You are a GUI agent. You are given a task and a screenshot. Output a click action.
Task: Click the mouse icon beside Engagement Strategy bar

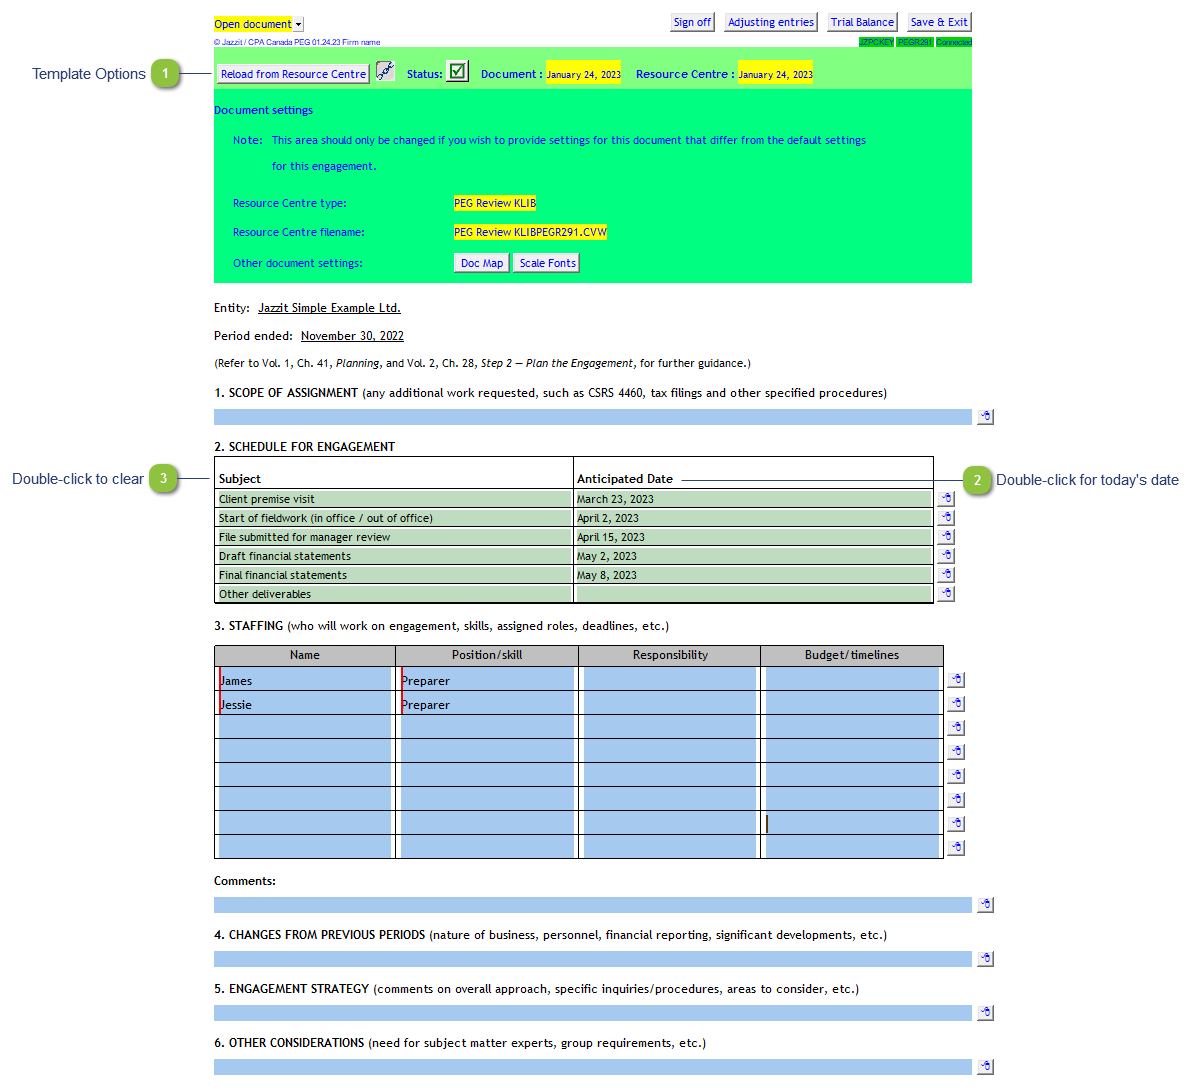pos(985,1013)
